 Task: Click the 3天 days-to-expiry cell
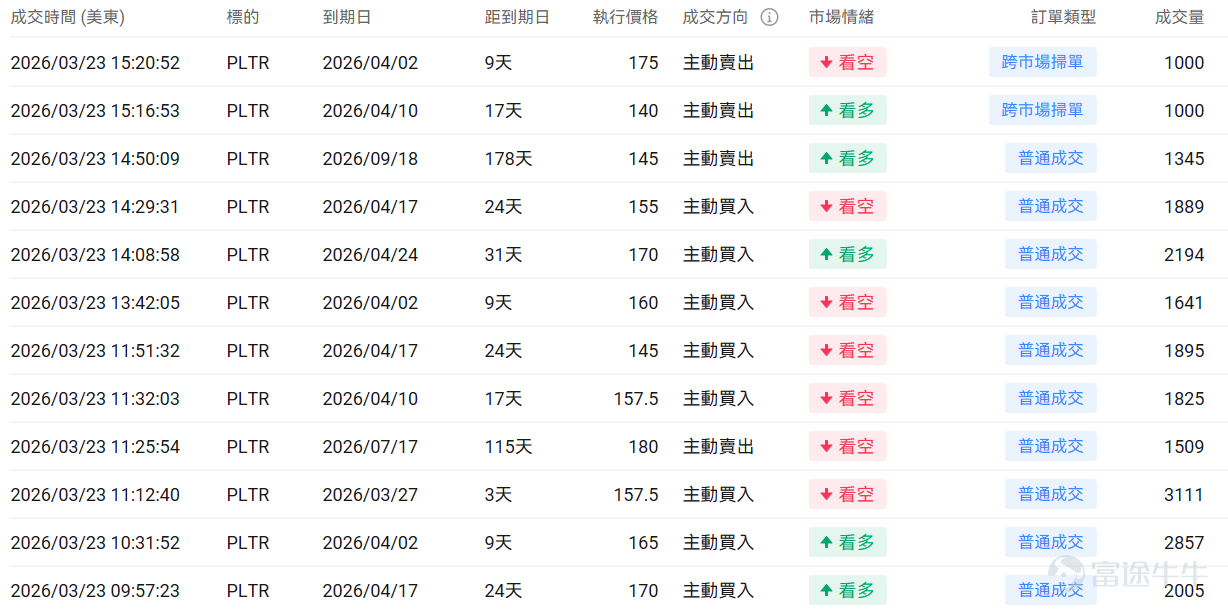pyautogui.click(x=498, y=495)
